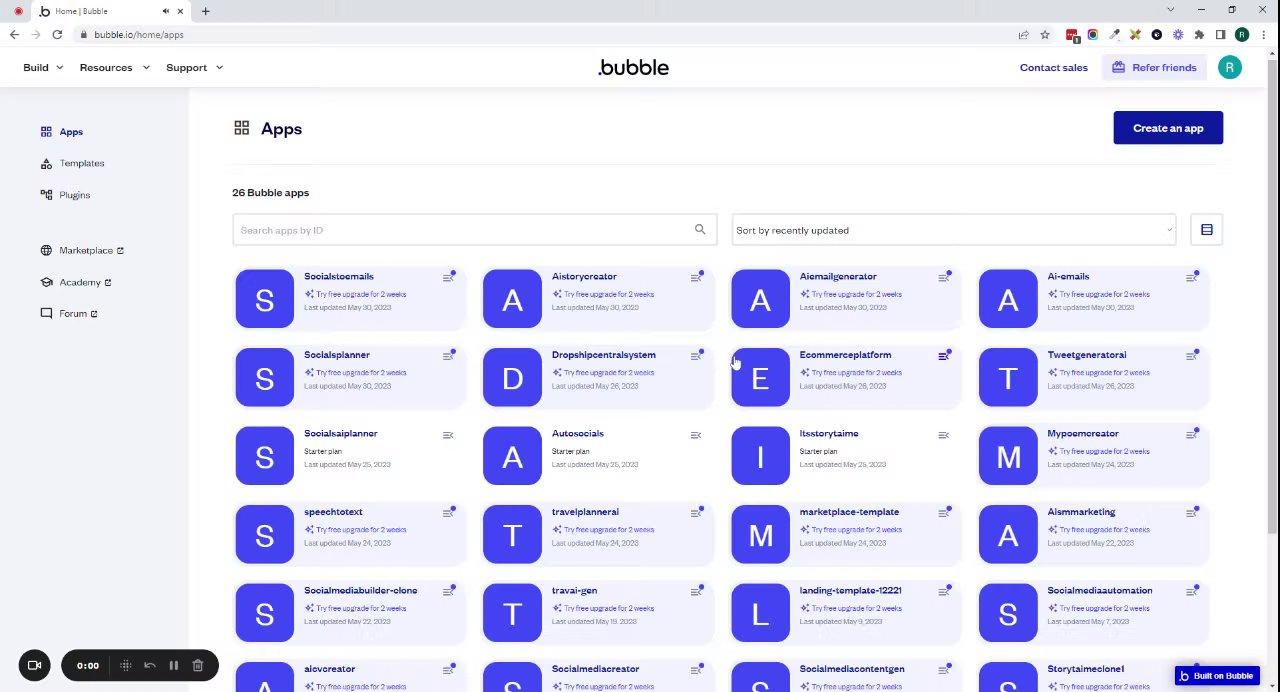Open the Ecommerceplatform app card
This screenshot has width=1280, height=692.
pos(846,377)
